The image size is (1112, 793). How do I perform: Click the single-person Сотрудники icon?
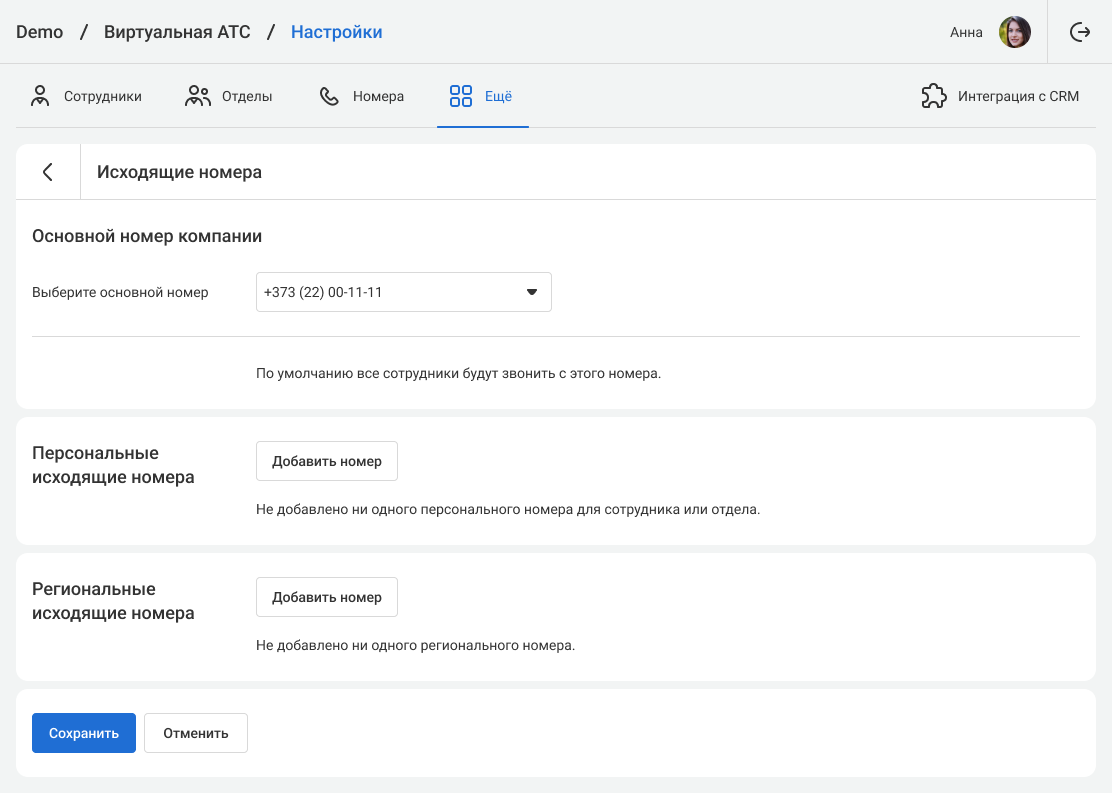[40, 96]
